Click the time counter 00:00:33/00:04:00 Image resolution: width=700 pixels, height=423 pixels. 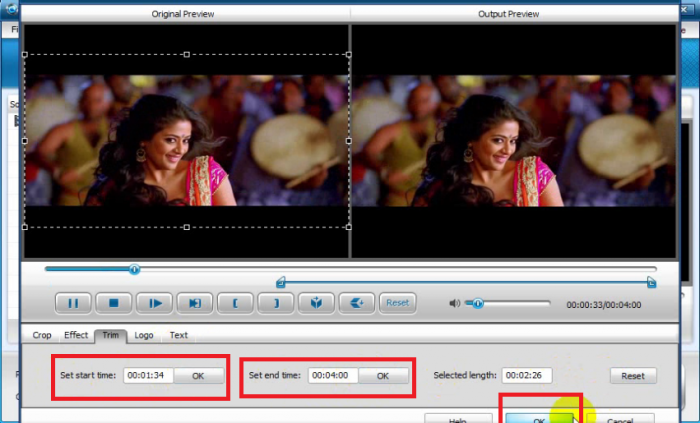pos(604,305)
